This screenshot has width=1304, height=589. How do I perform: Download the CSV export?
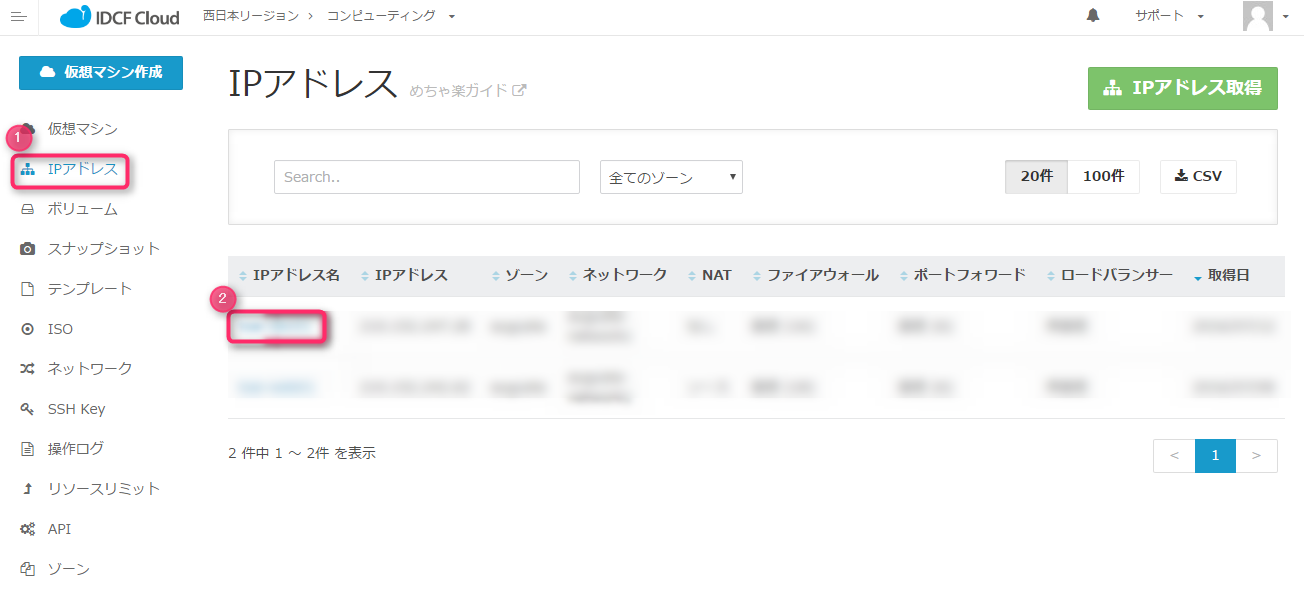pyautogui.click(x=1198, y=176)
